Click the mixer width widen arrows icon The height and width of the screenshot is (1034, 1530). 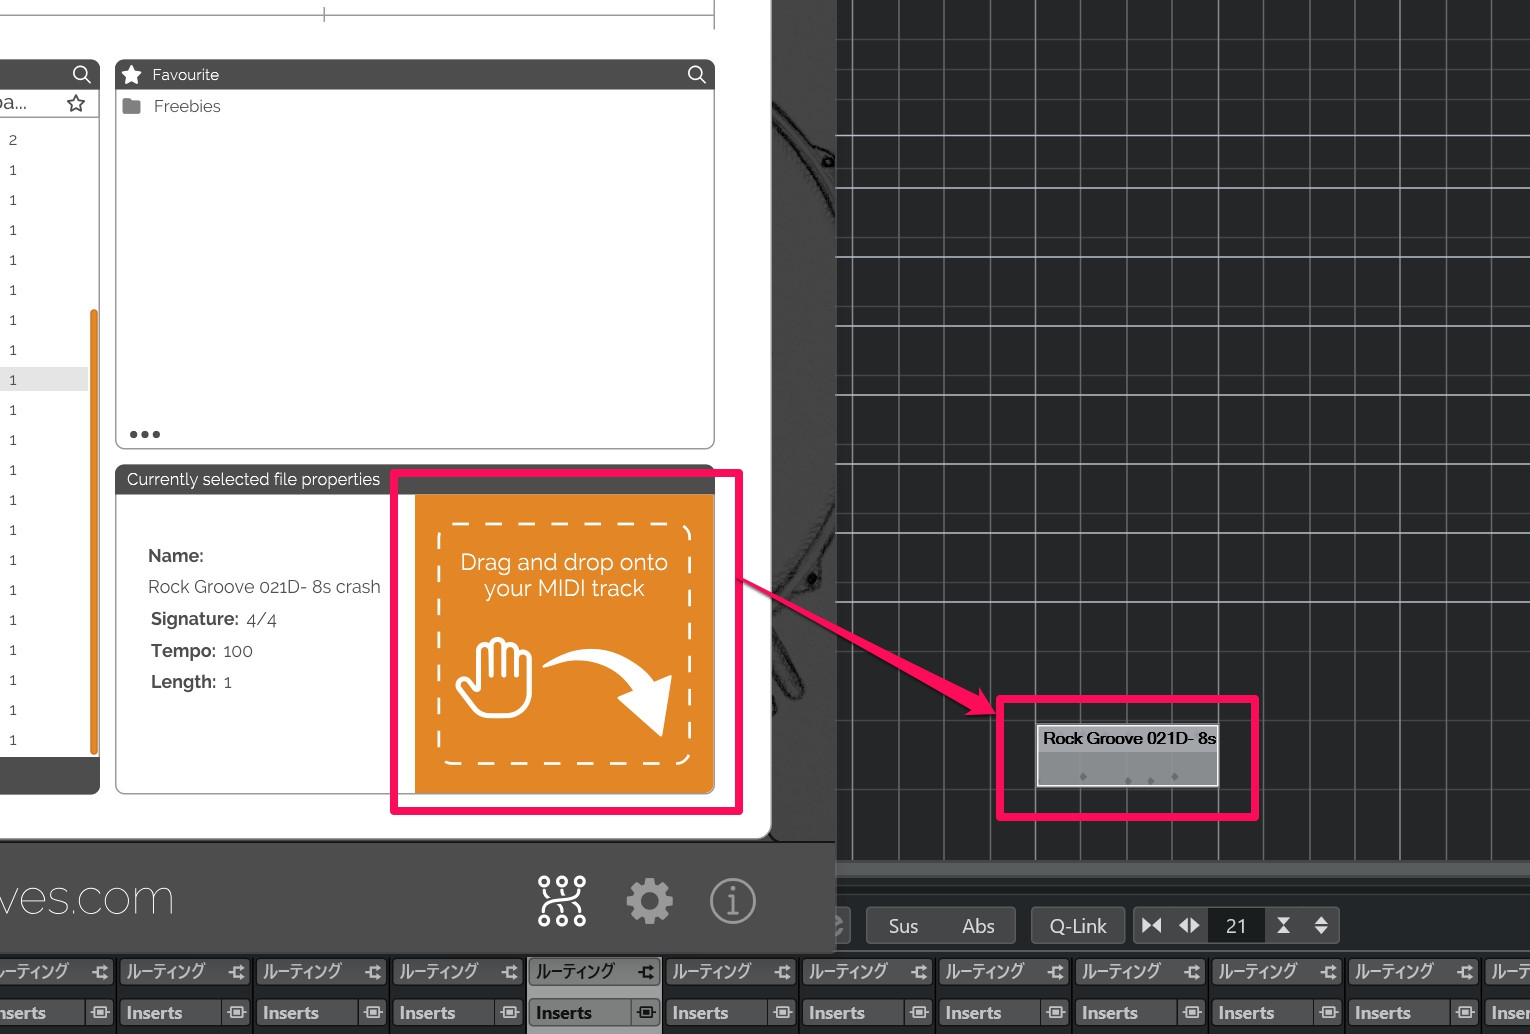coord(1189,926)
